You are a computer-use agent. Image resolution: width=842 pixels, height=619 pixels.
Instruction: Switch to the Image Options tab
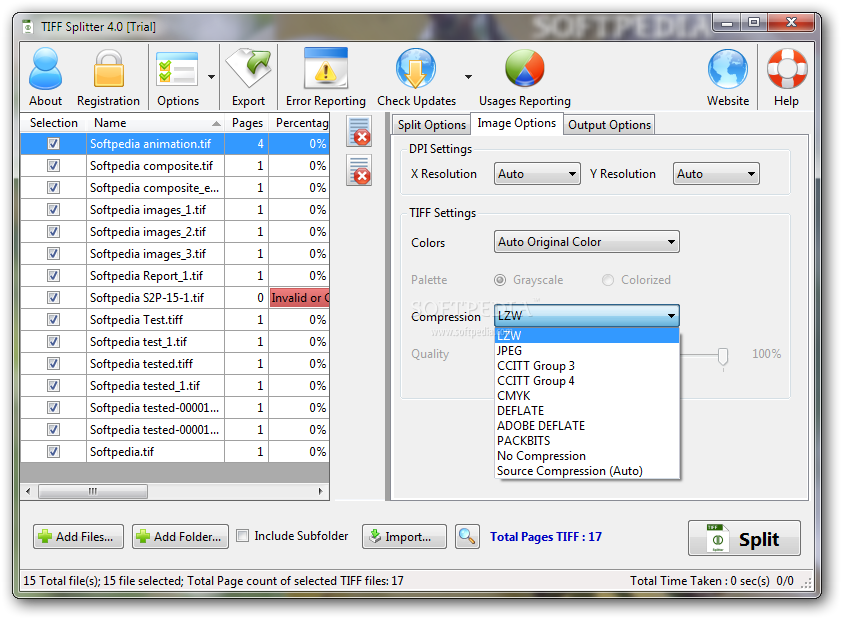click(517, 123)
